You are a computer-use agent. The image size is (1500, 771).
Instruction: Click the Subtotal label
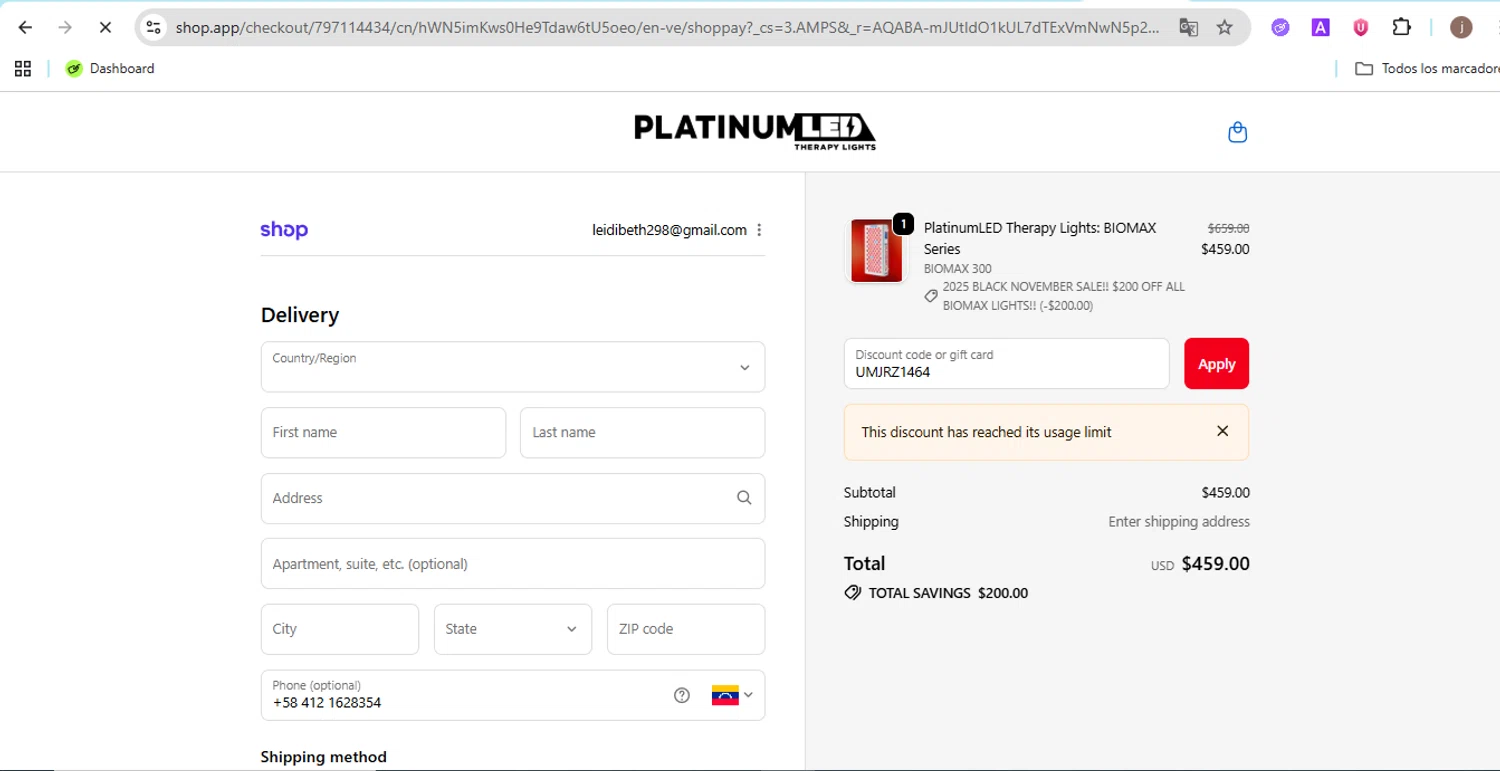(870, 492)
